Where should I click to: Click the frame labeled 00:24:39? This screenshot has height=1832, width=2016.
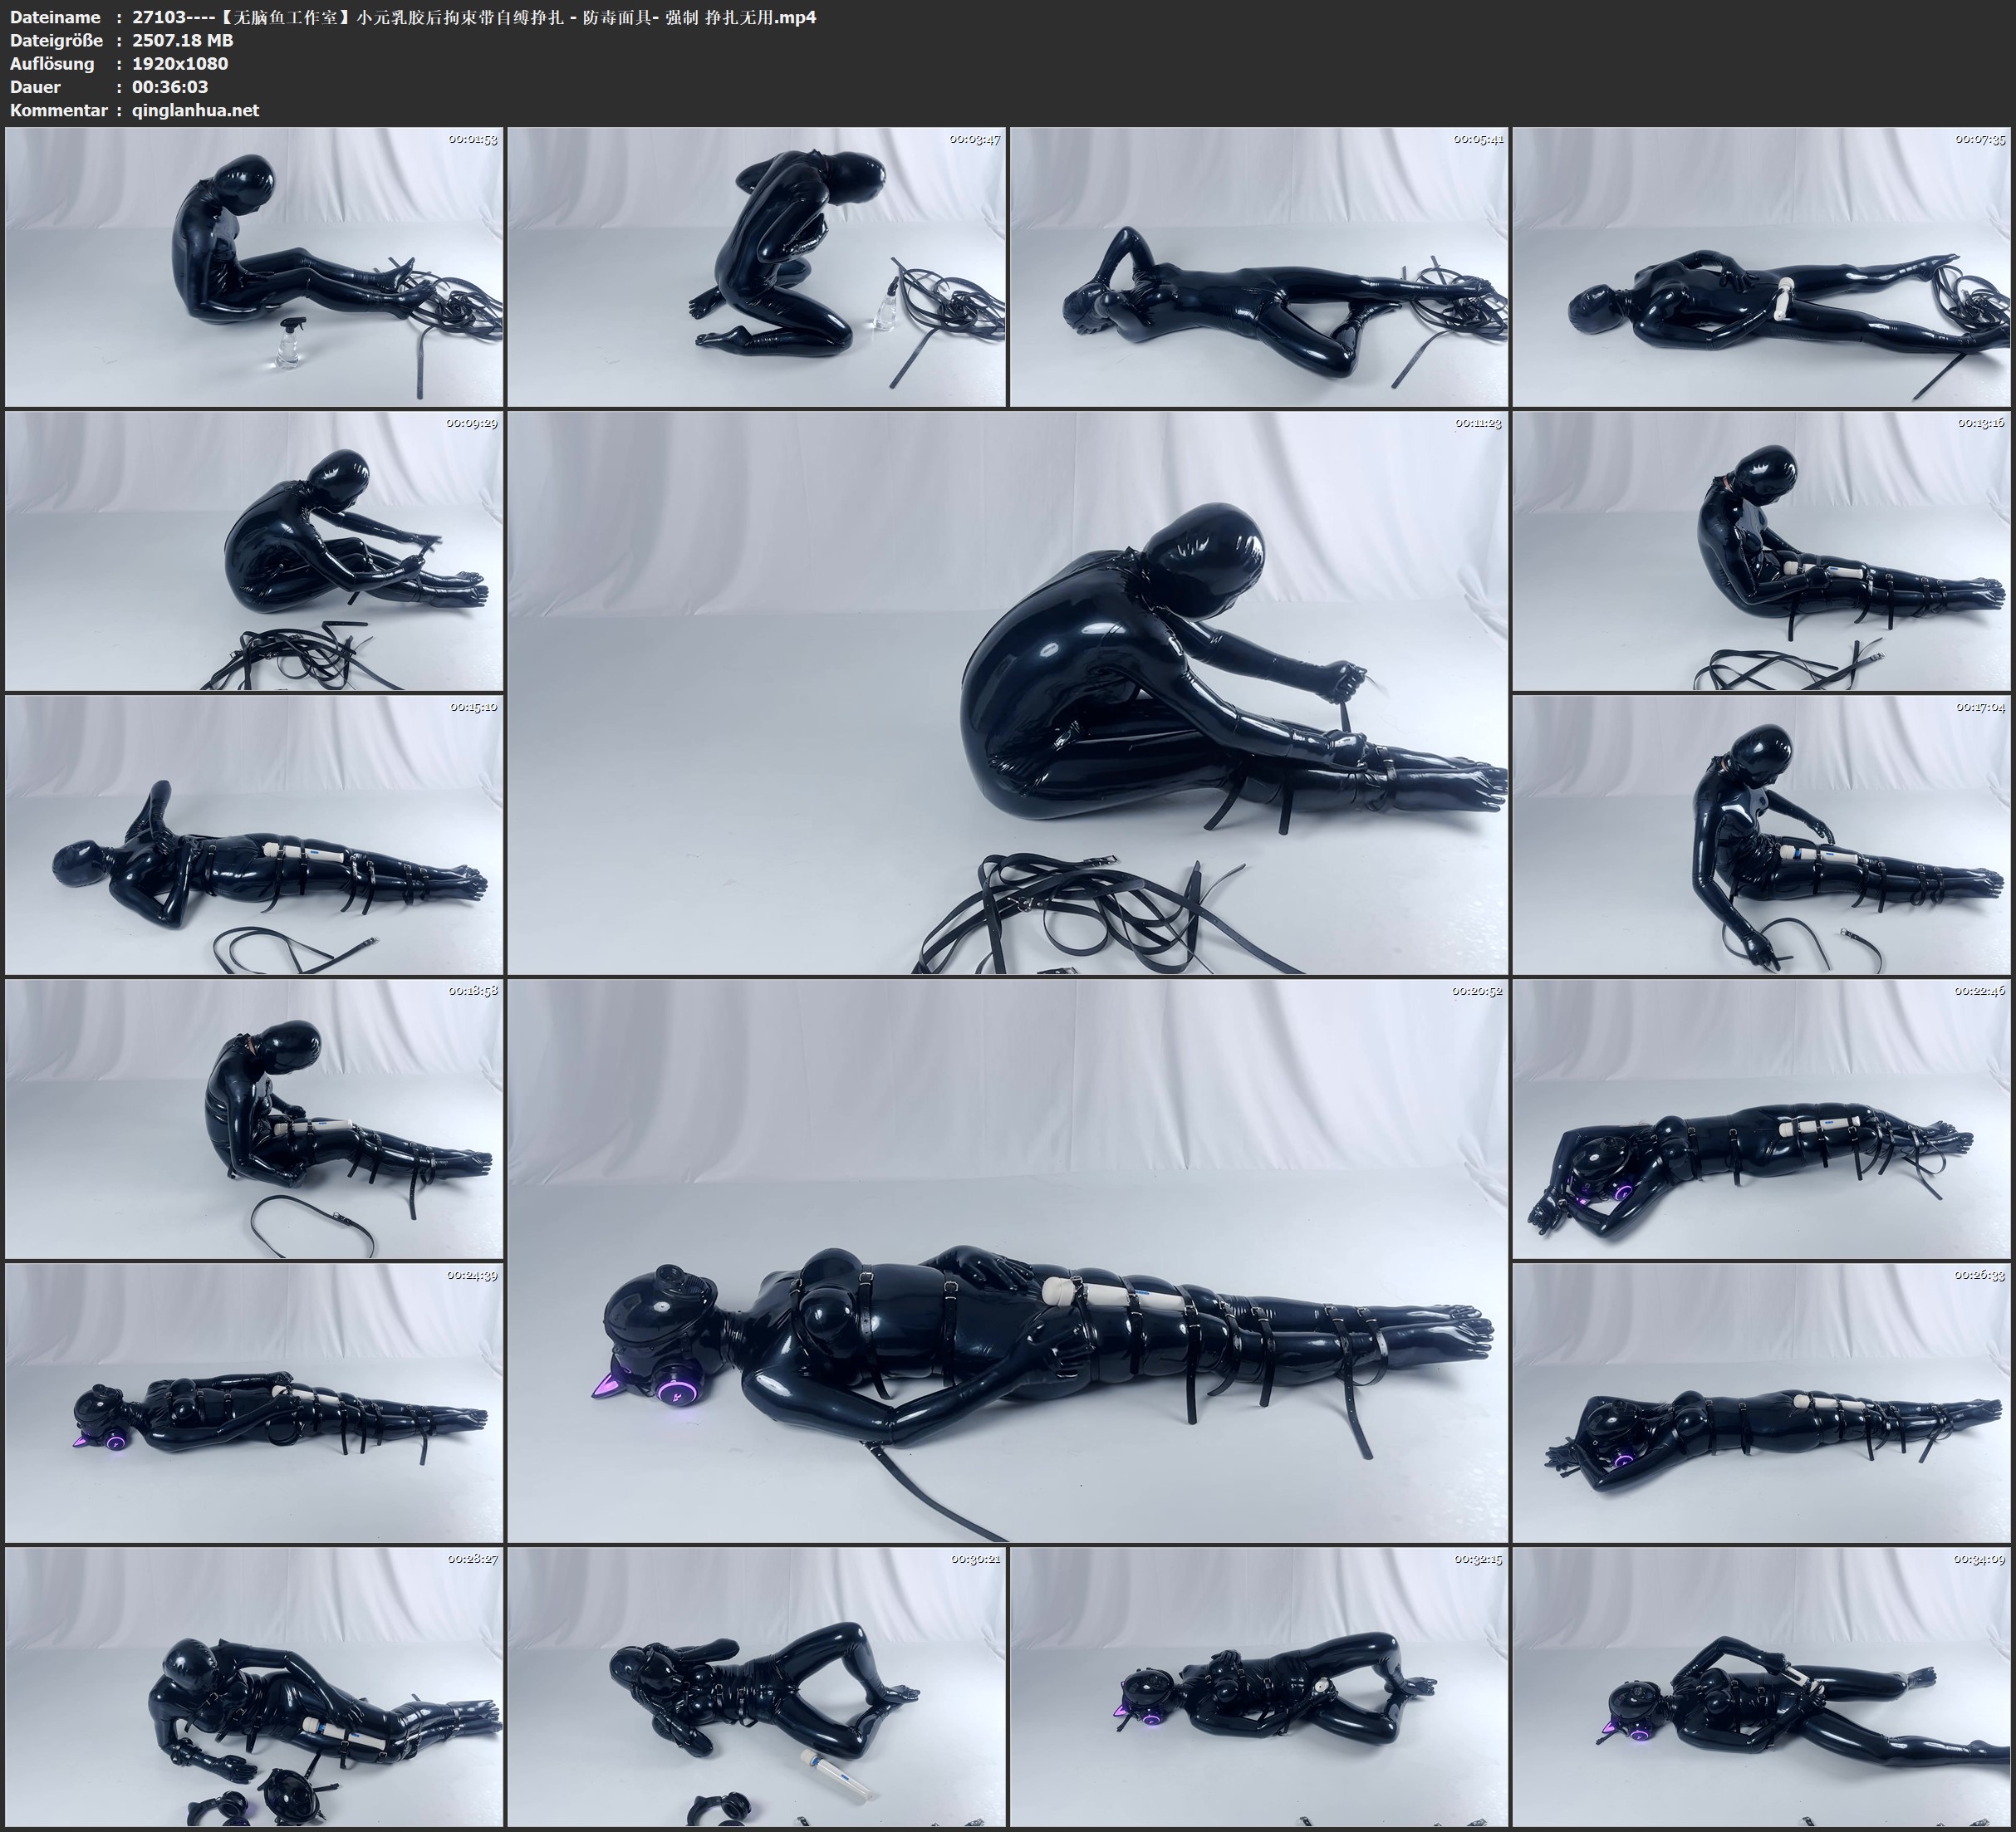[254, 1403]
